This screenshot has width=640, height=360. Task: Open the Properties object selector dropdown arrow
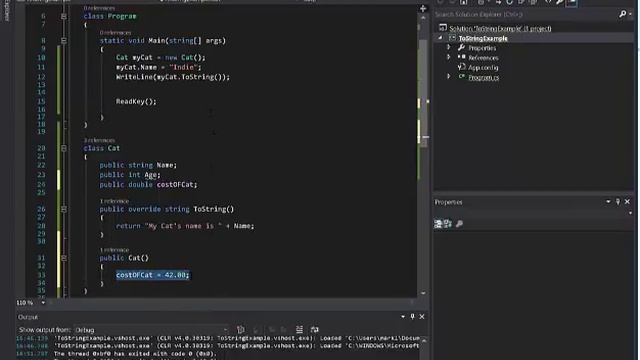(631, 213)
